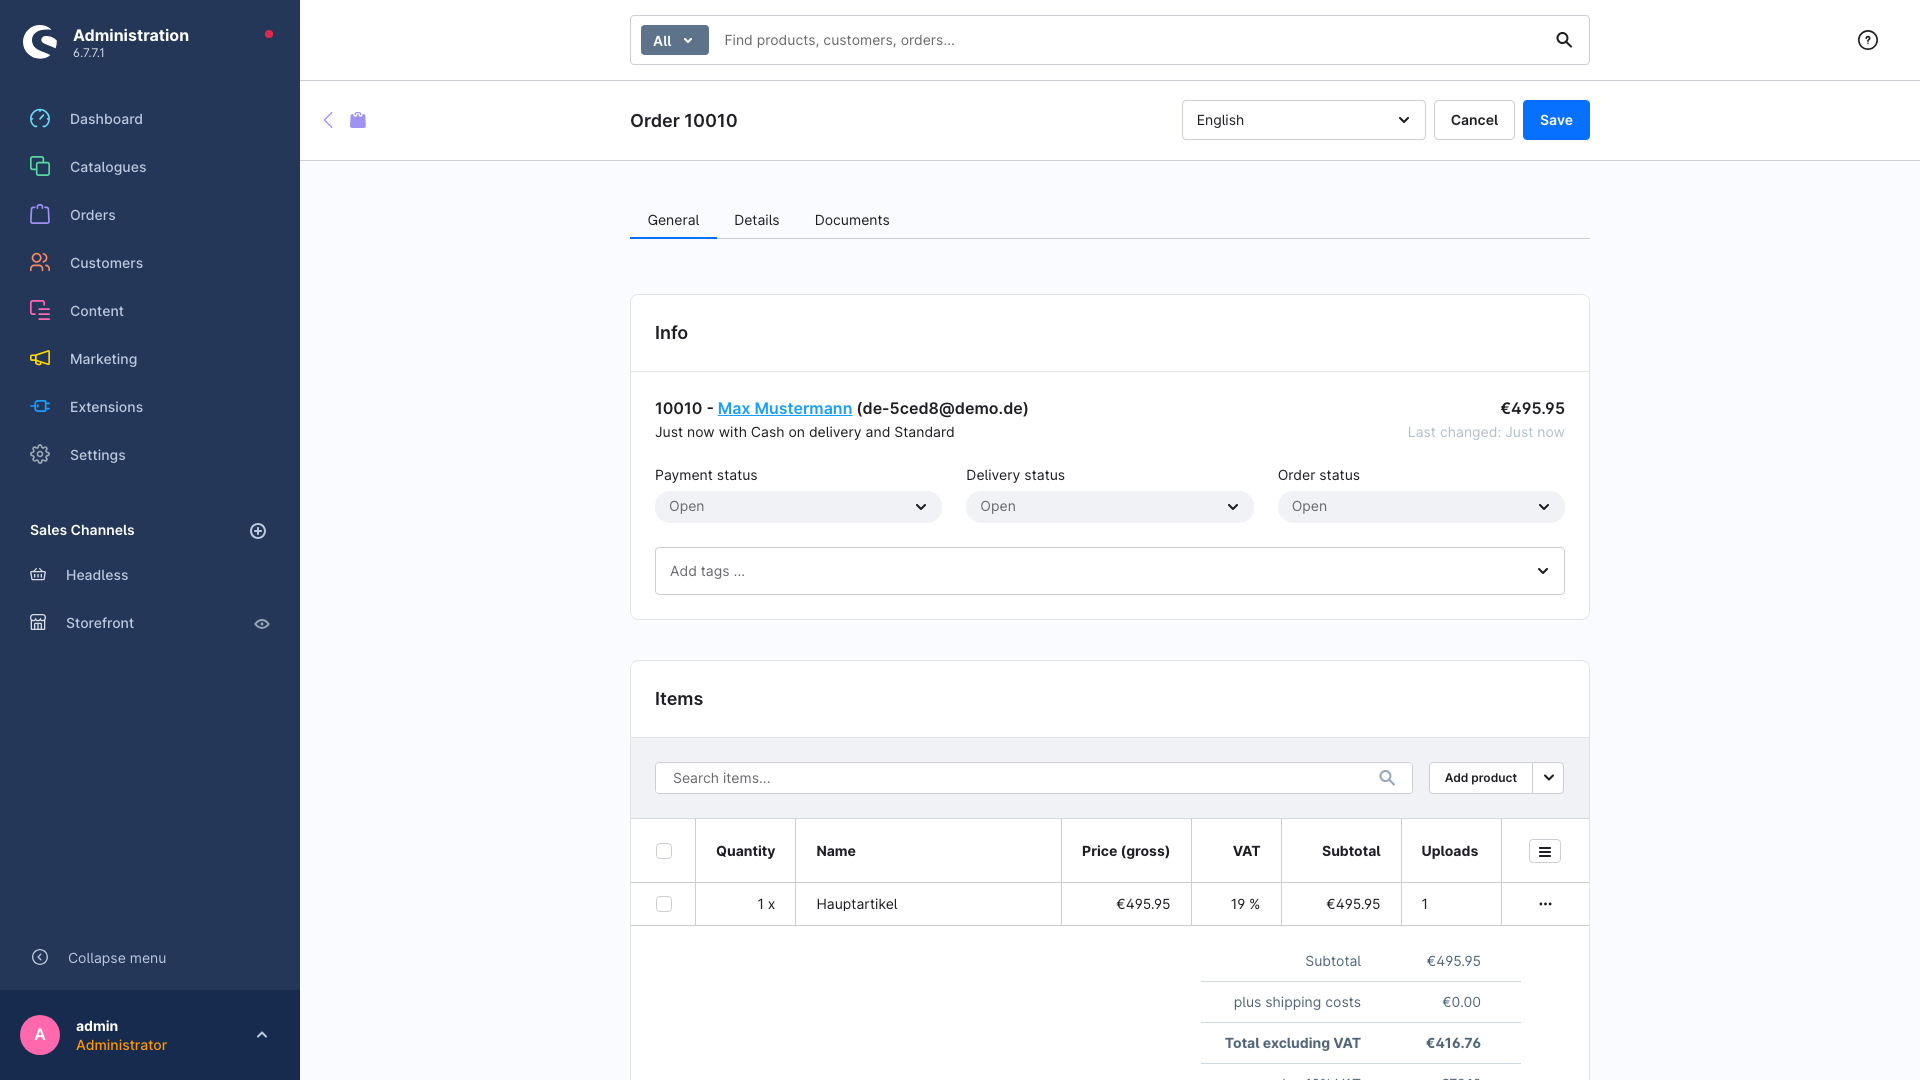
Task: Click into the Search items field
Action: click(x=1020, y=778)
